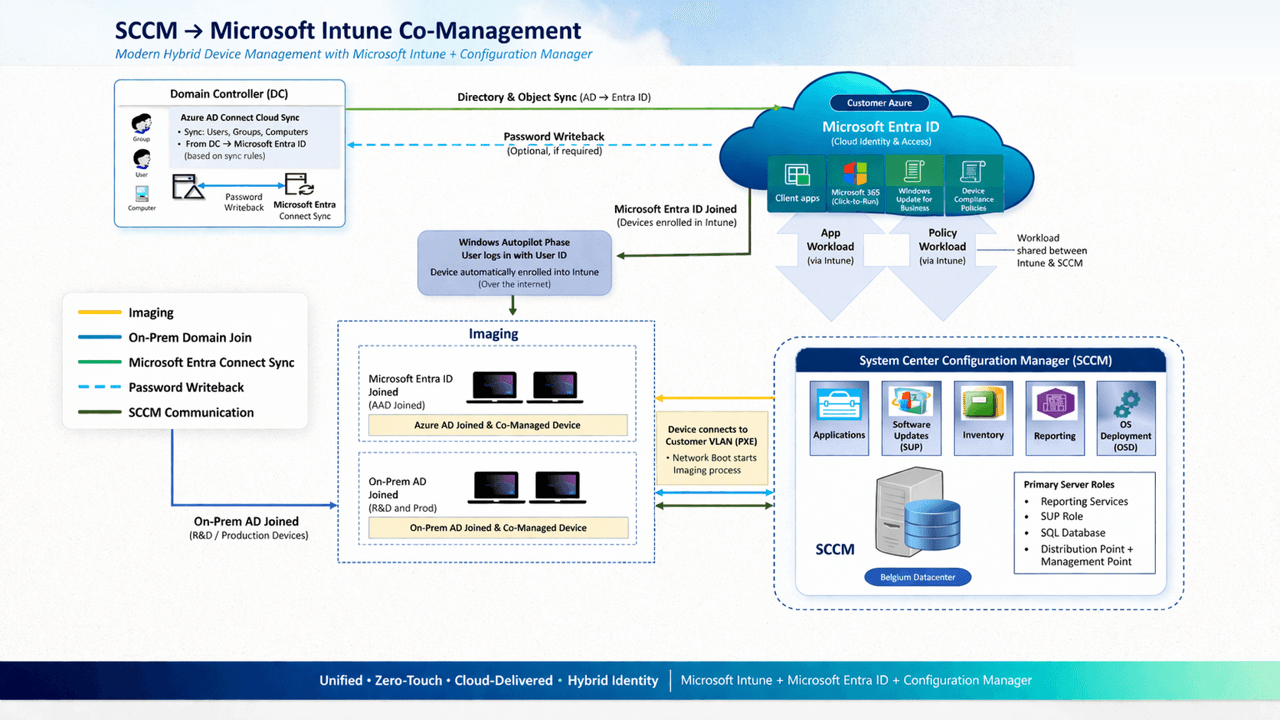Viewport: 1280px width, 720px height.
Task: Select the User avatar icon in Domain Controller
Action: (142, 158)
